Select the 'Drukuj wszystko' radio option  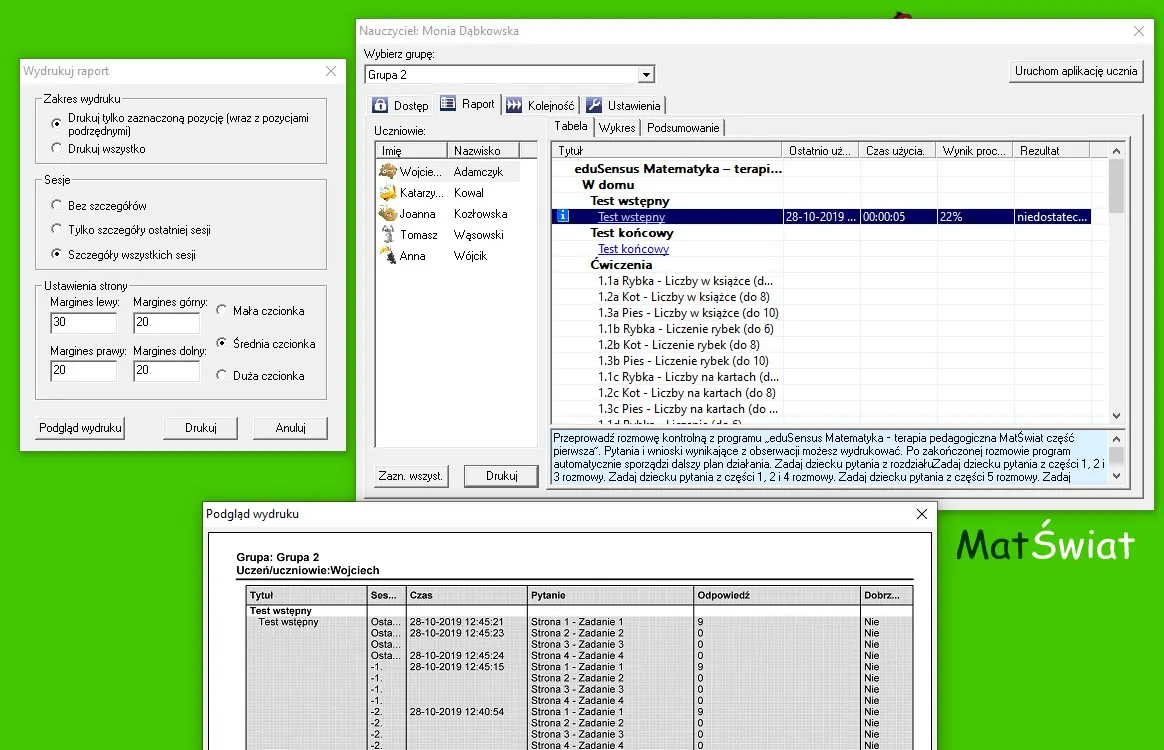[x=56, y=149]
